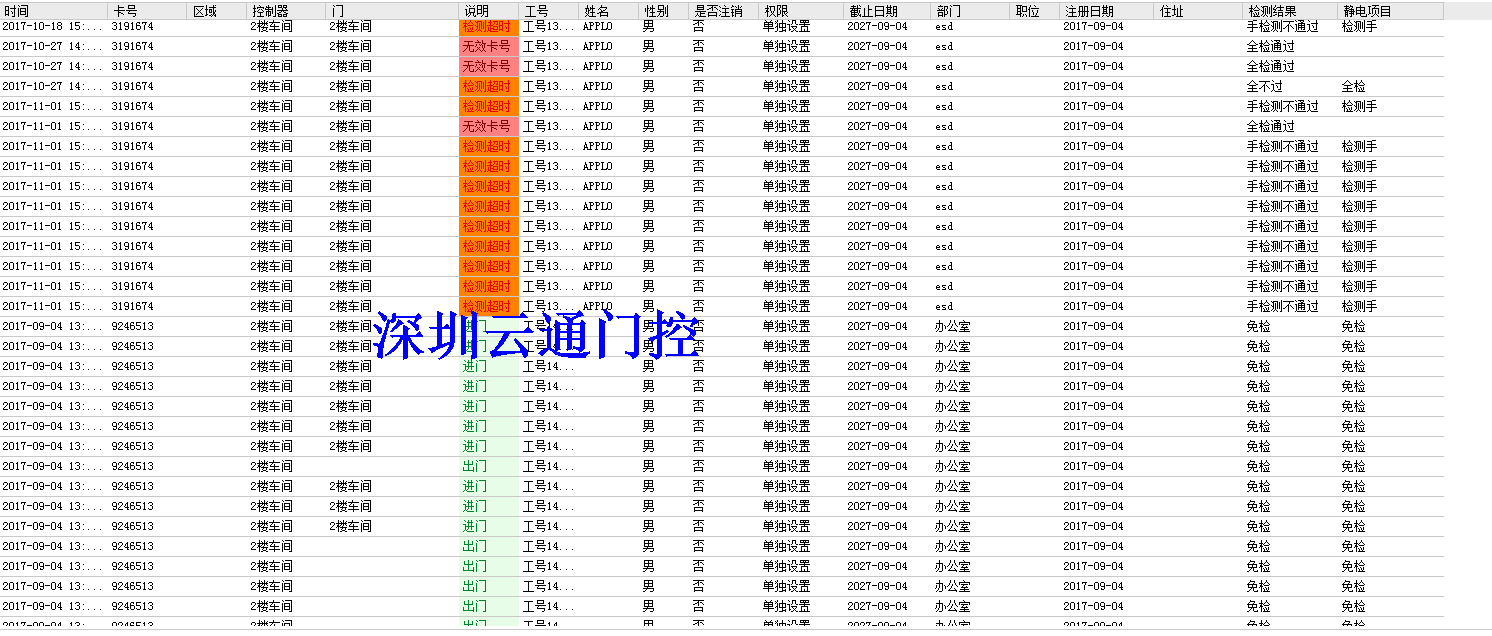
Task: Sort by the 姓名 column header
Action: click(x=609, y=11)
